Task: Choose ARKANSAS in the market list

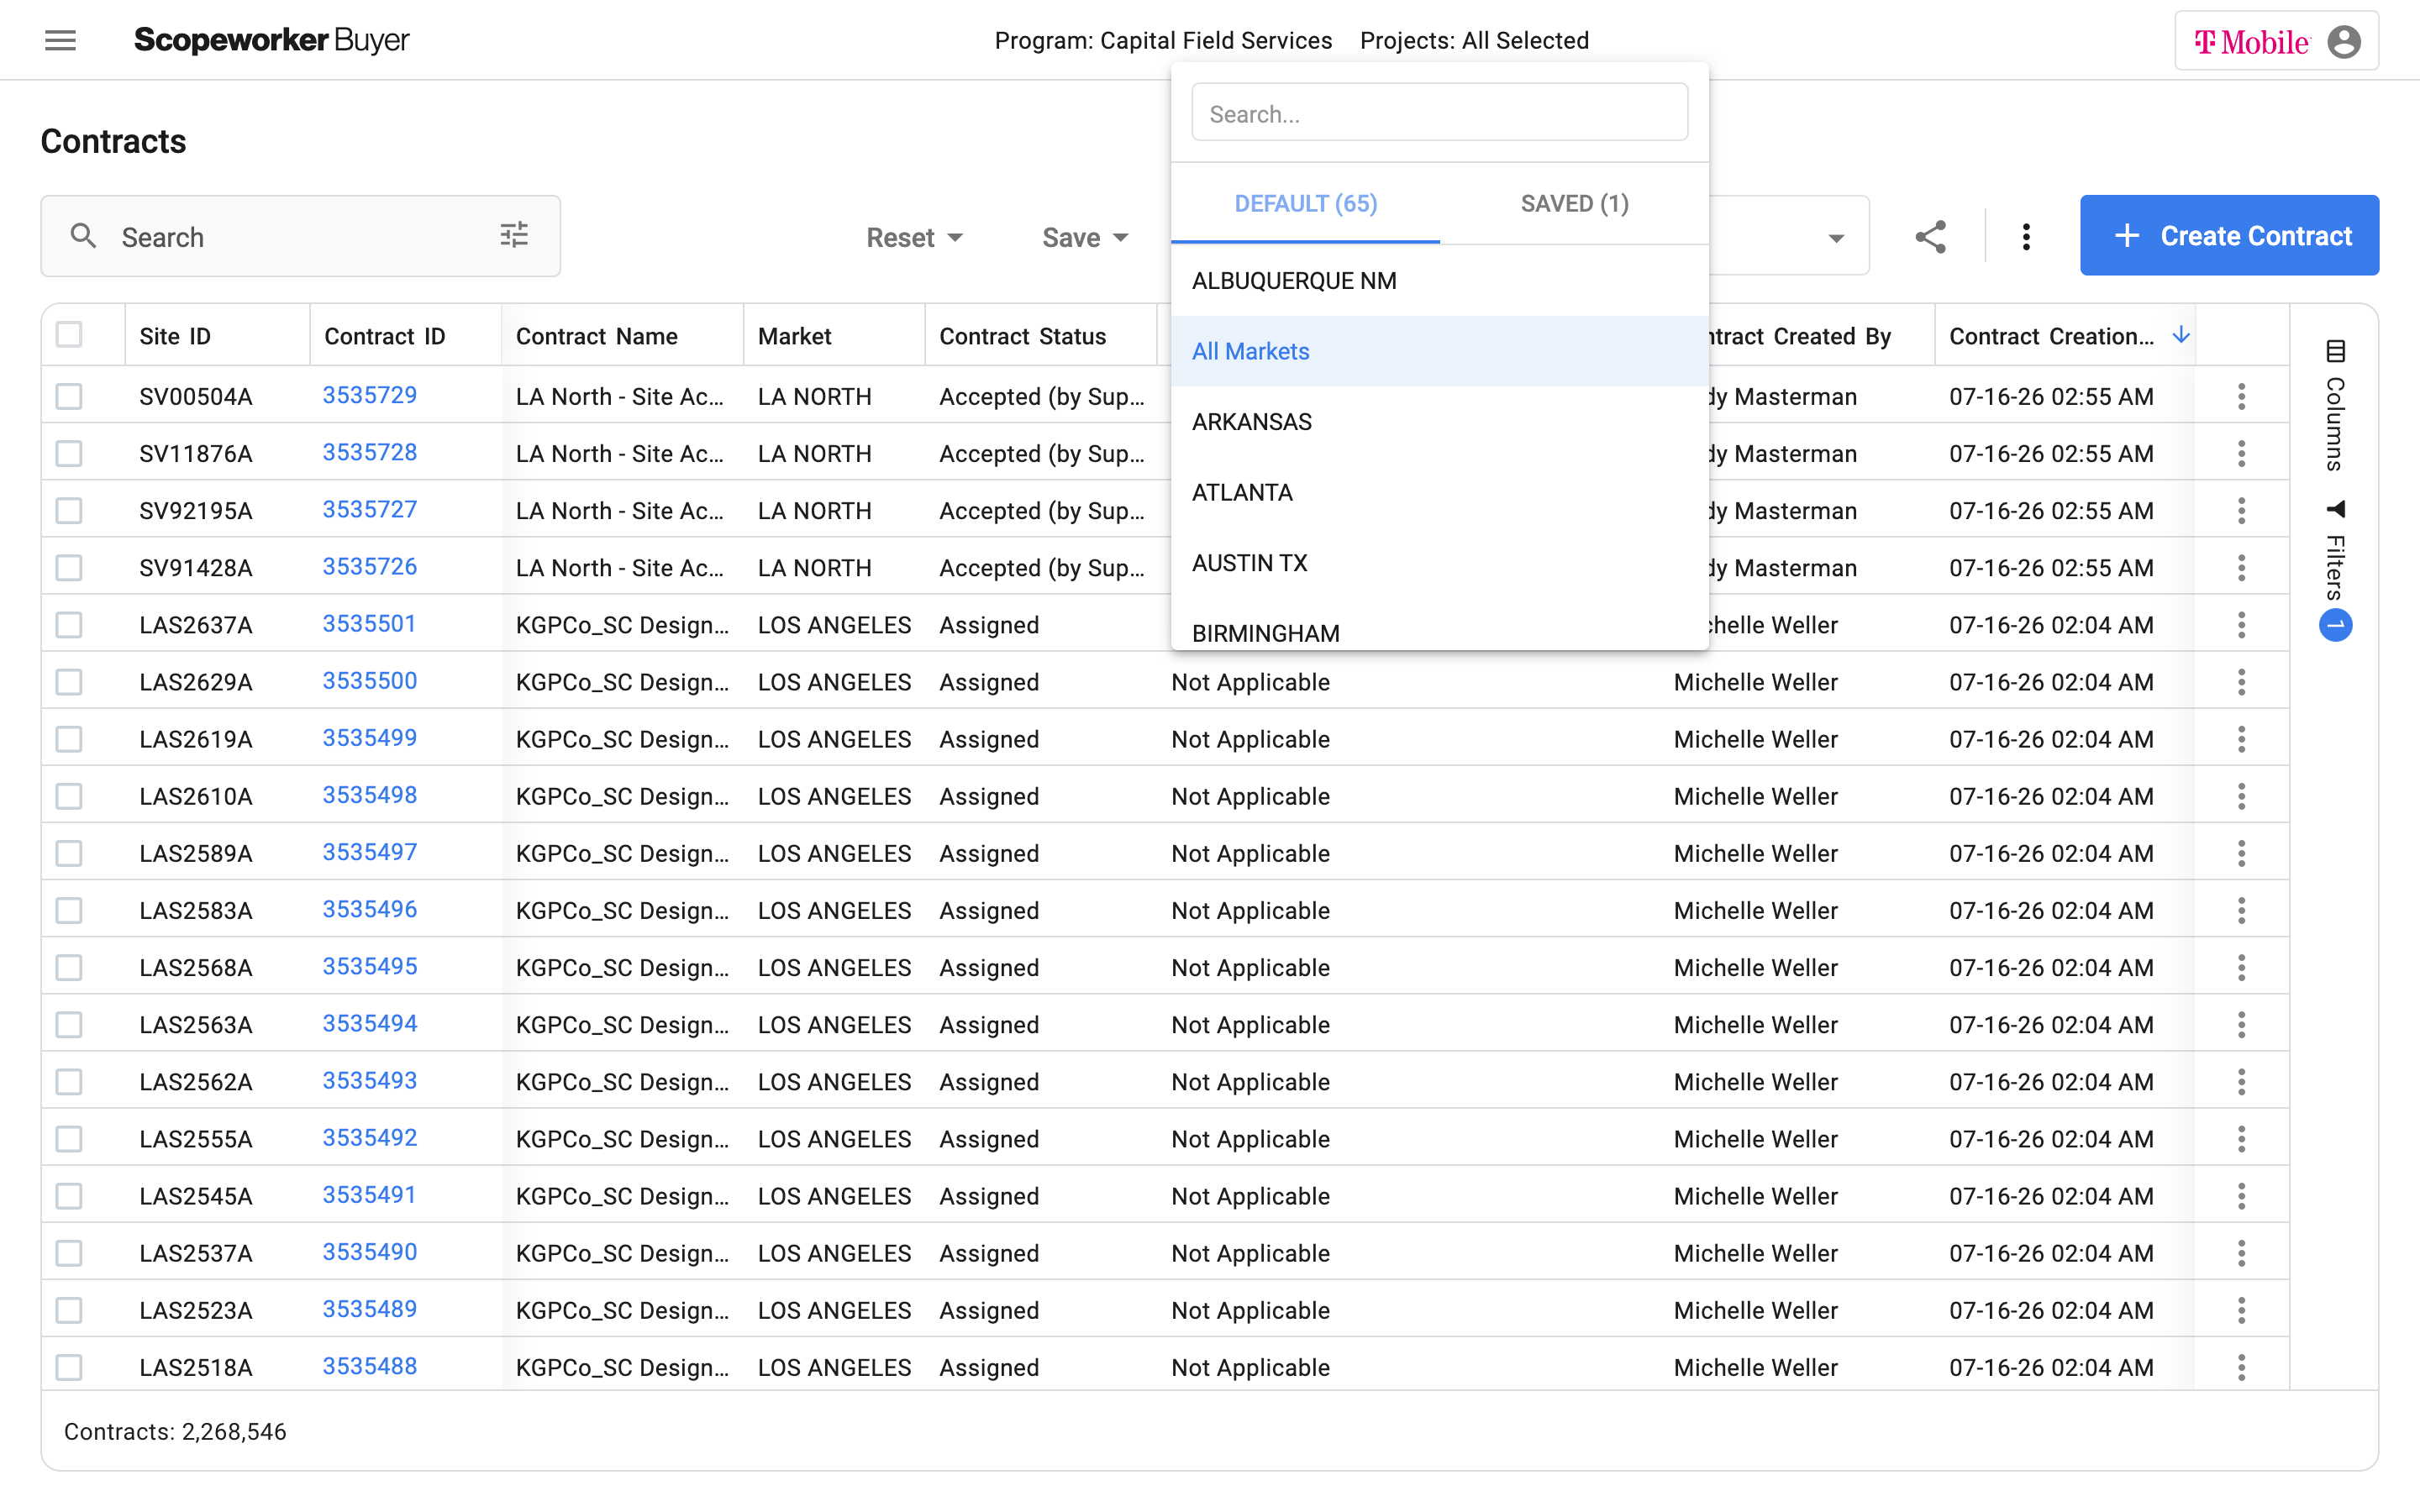Action: [x=1440, y=422]
